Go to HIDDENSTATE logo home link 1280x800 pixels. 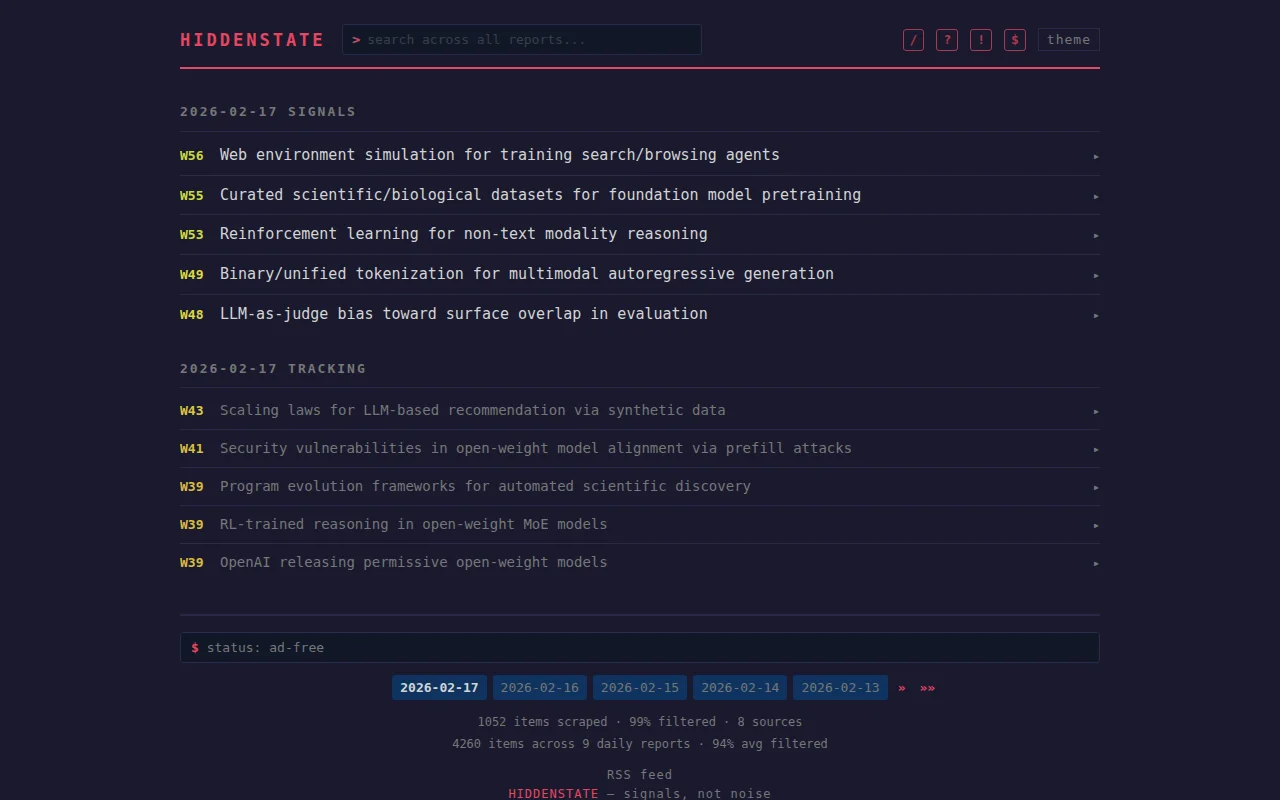pyautogui.click(x=252, y=40)
